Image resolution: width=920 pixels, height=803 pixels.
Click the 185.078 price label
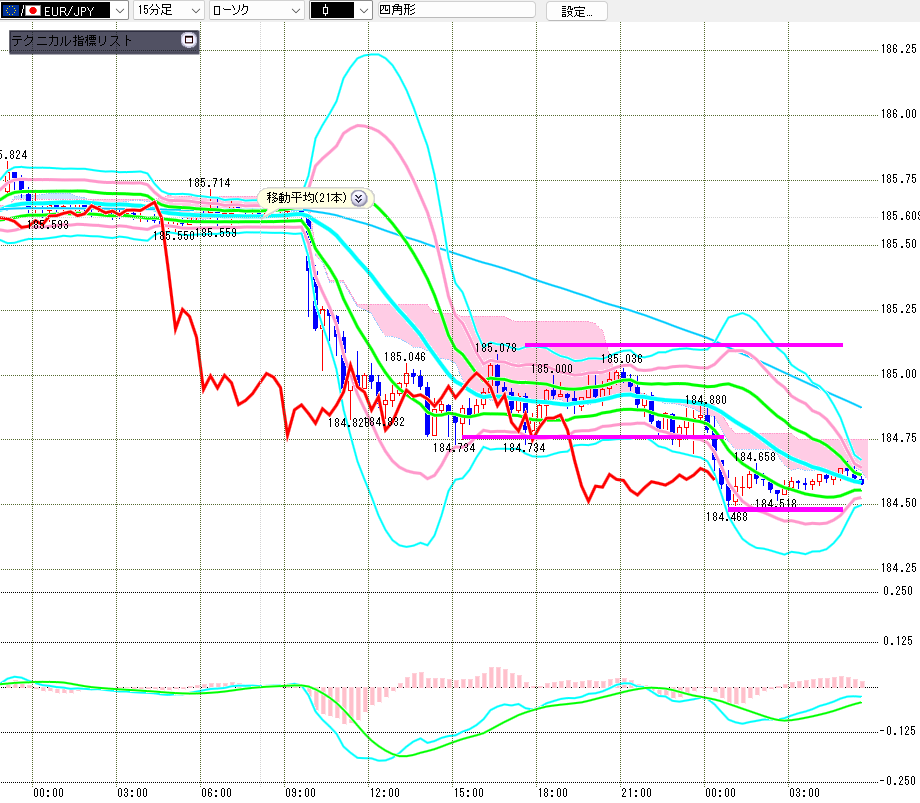click(496, 348)
